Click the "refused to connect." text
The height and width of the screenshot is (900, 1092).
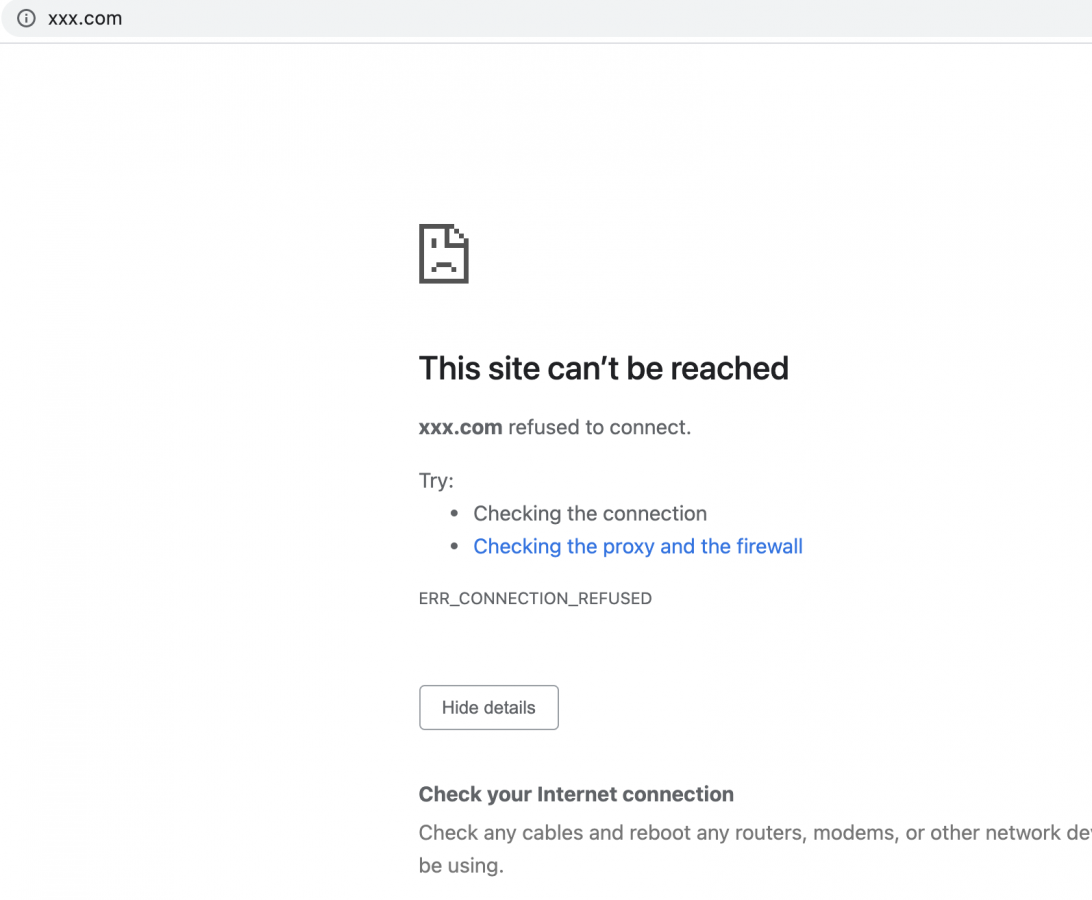pyautogui.click(x=599, y=427)
